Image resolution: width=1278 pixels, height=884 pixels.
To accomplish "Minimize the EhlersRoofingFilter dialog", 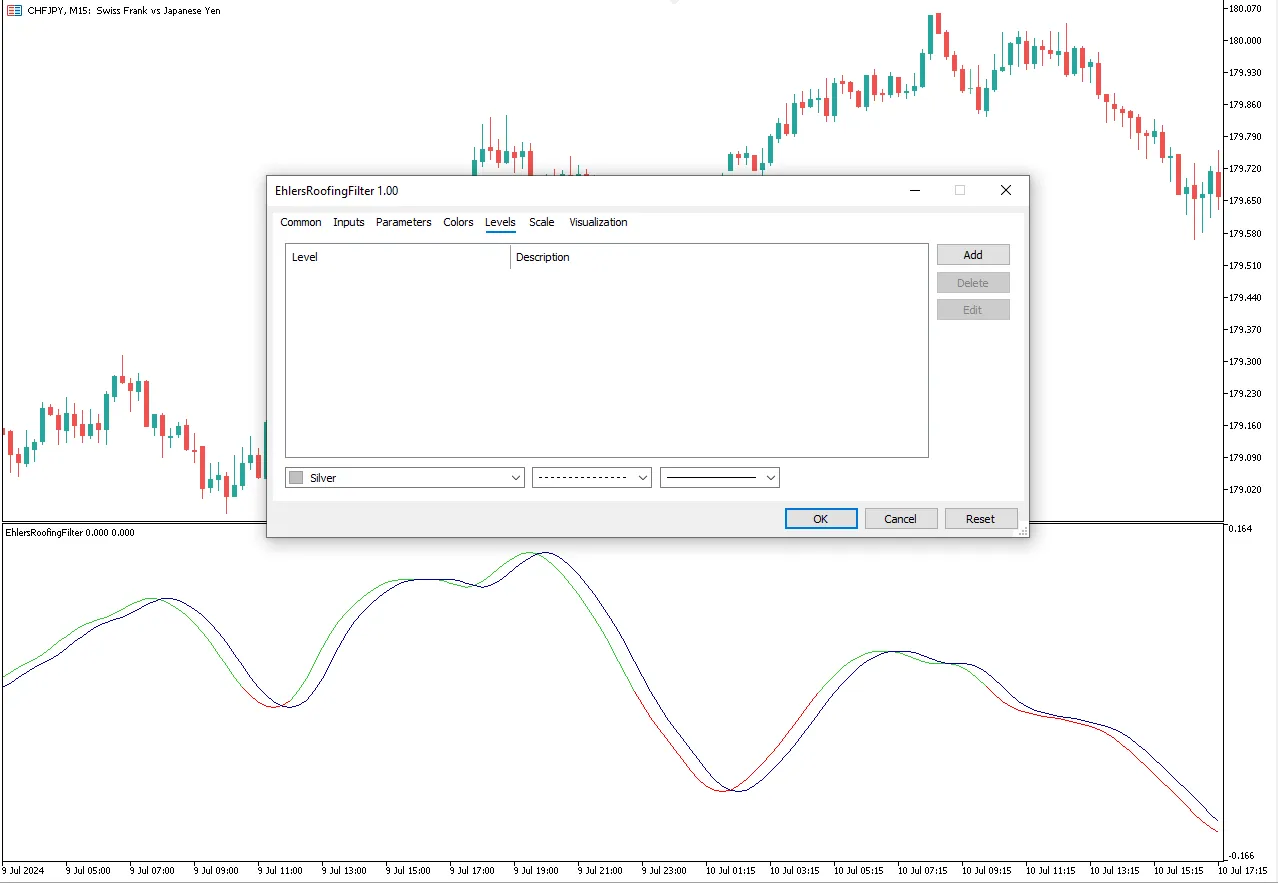I will click(913, 190).
